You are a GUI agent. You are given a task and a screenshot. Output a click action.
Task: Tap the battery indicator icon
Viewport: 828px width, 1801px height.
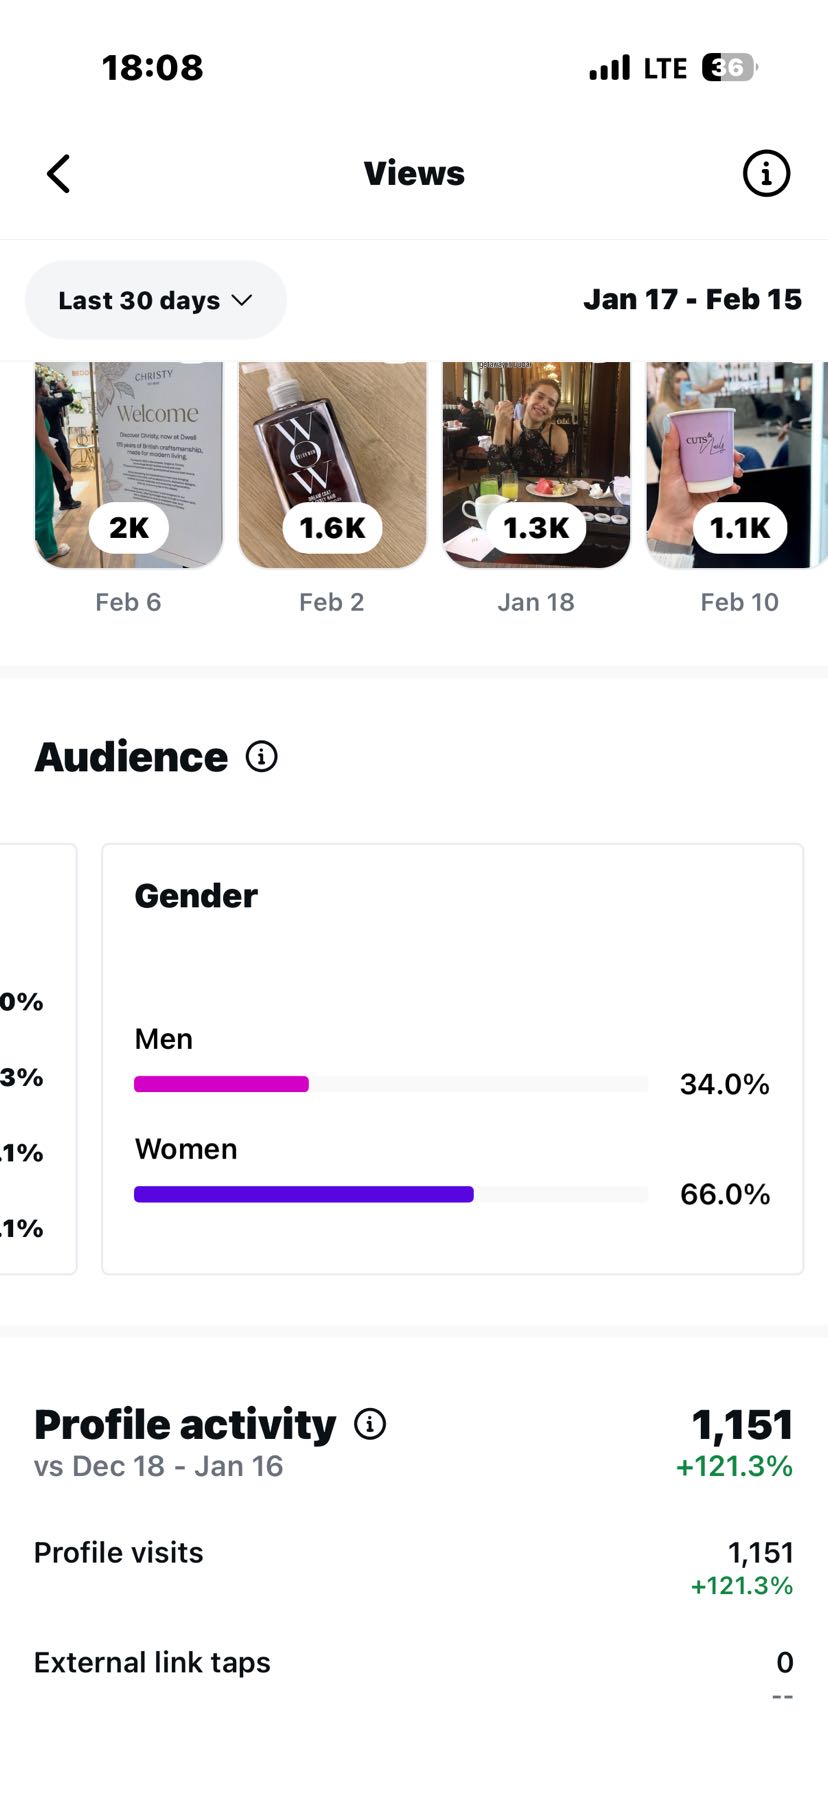click(729, 68)
